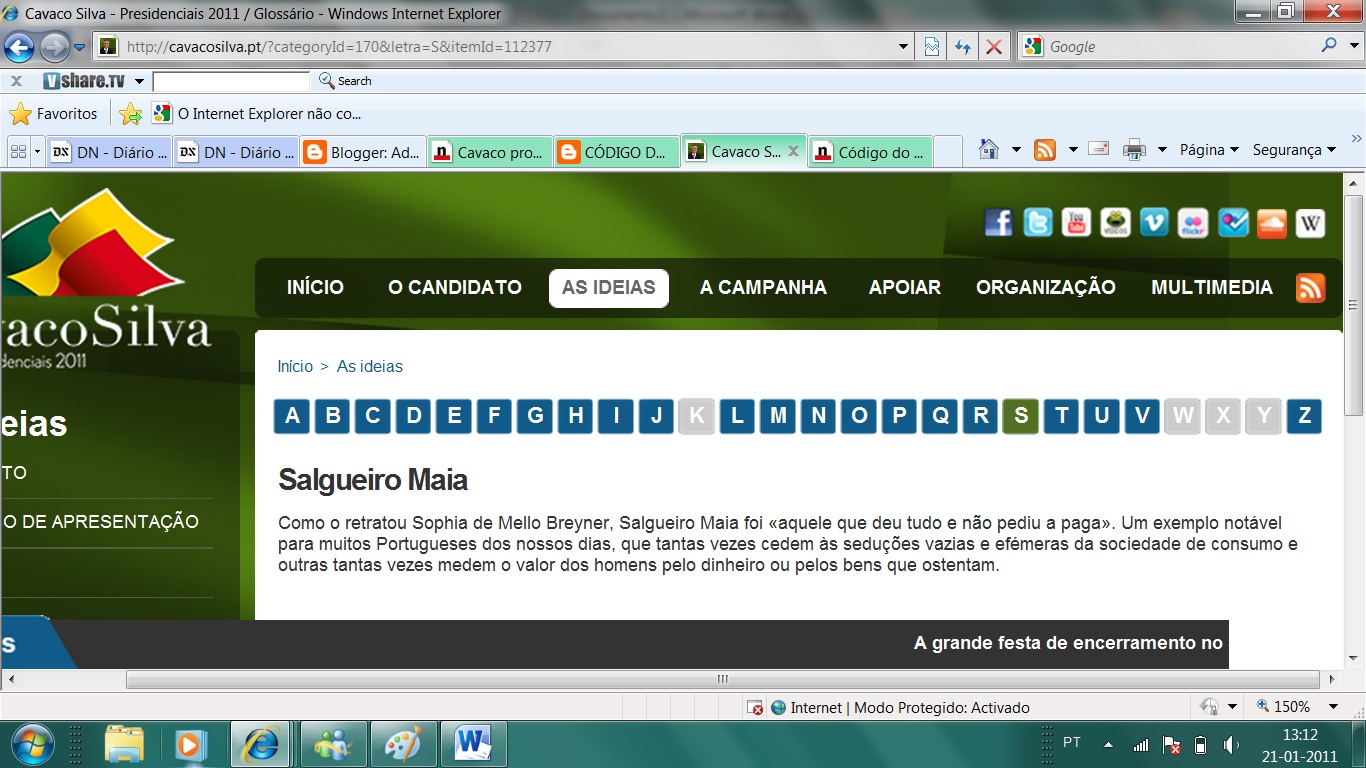
Task: Open the Página dropdown menu
Action: [1209, 150]
